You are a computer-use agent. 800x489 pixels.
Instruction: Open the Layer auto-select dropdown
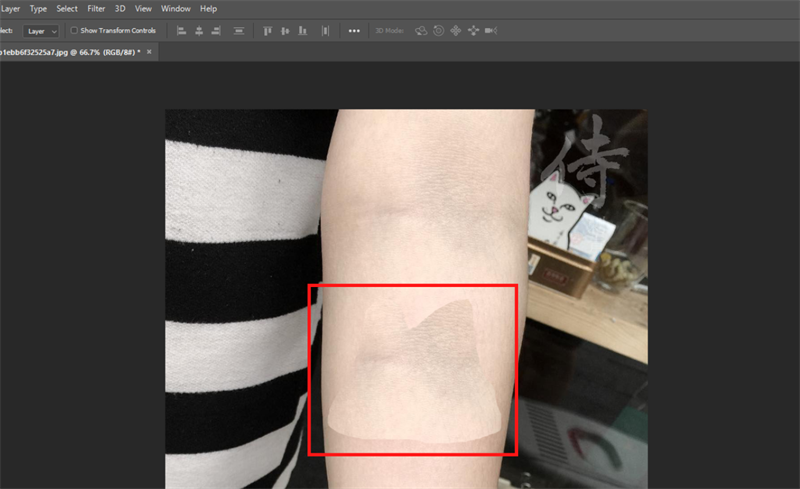(x=41, y=31)
